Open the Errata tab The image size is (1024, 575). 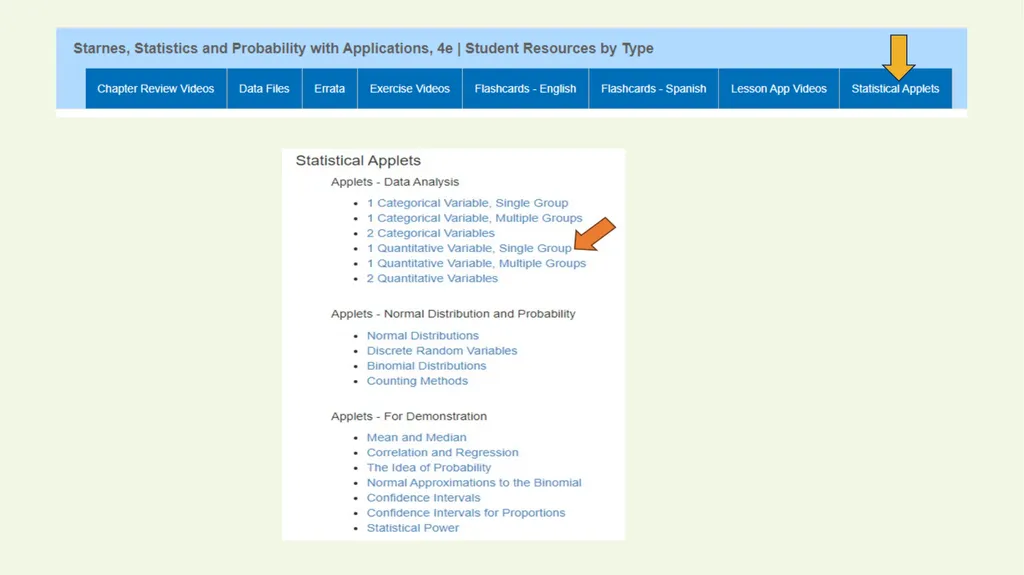tap(329, 88)
